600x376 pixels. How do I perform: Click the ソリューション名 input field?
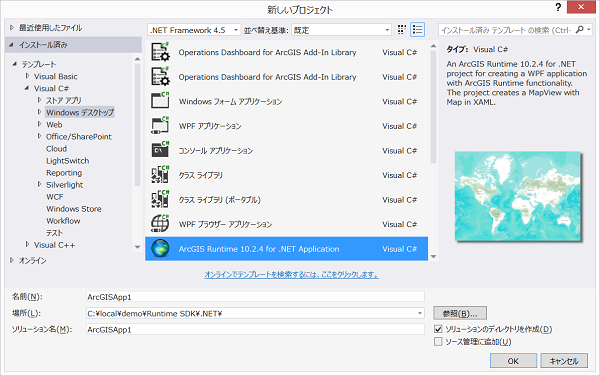255,329
